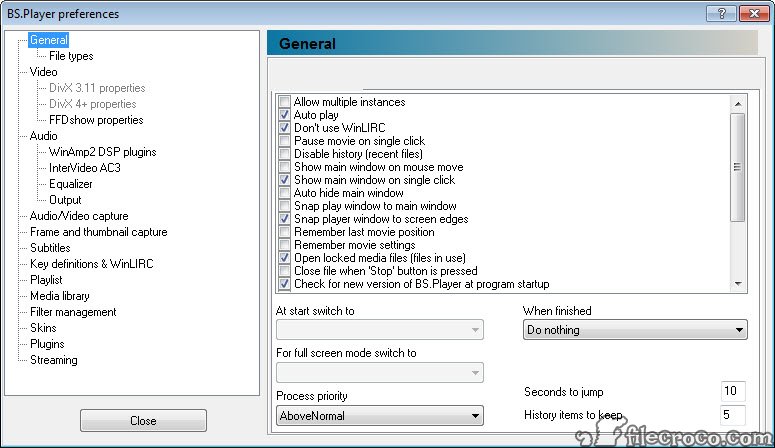The height and width of the screenshot is (448, 775).
Task: Click the title bar help question-mark button
Action: [x=721, y=13]
